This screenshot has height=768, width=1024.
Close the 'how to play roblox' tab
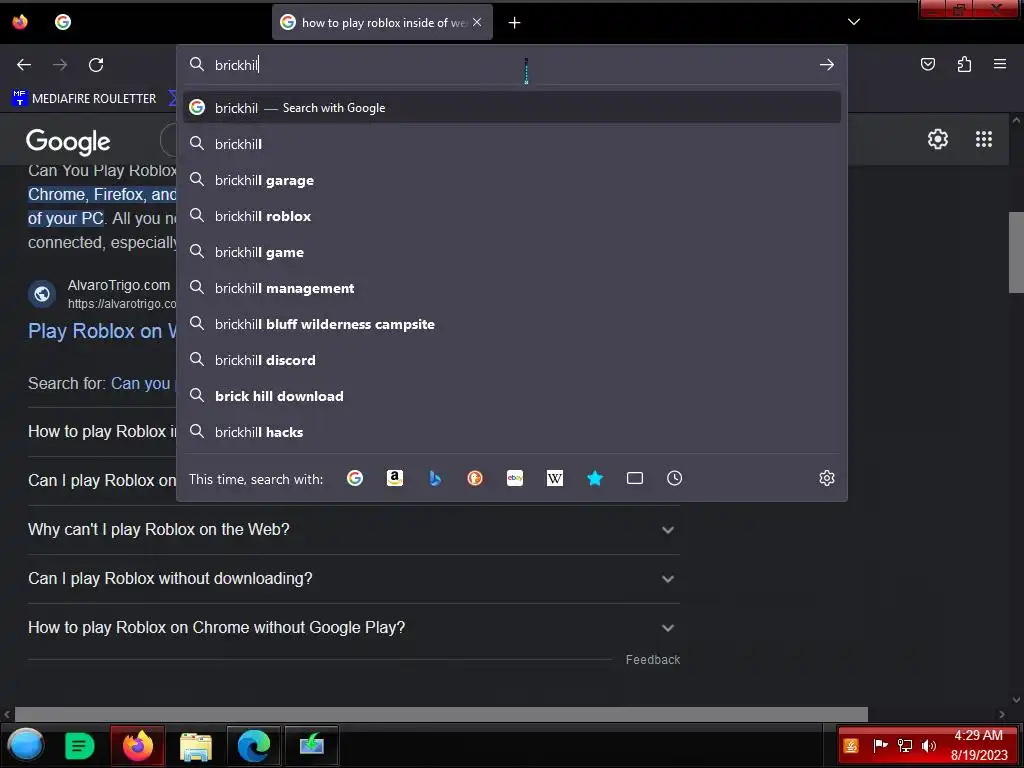point(477,22)
